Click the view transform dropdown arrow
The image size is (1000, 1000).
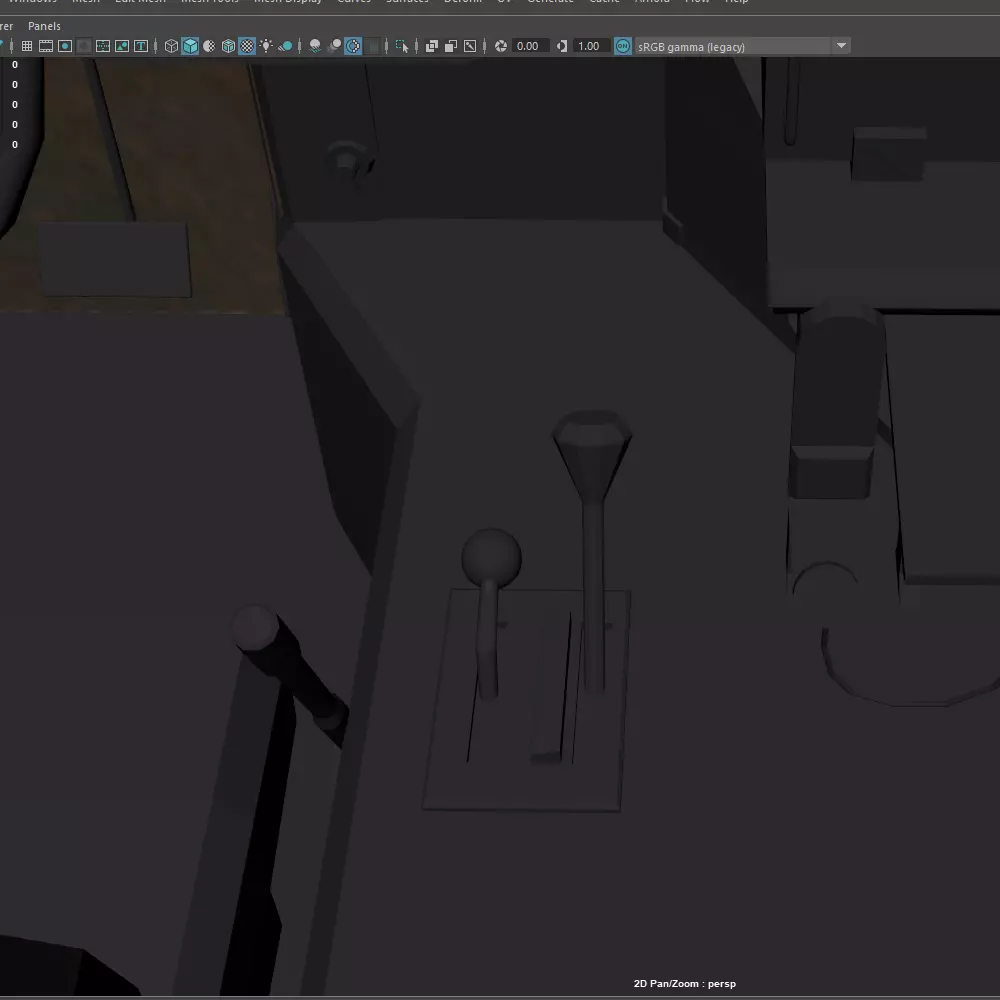841,46
